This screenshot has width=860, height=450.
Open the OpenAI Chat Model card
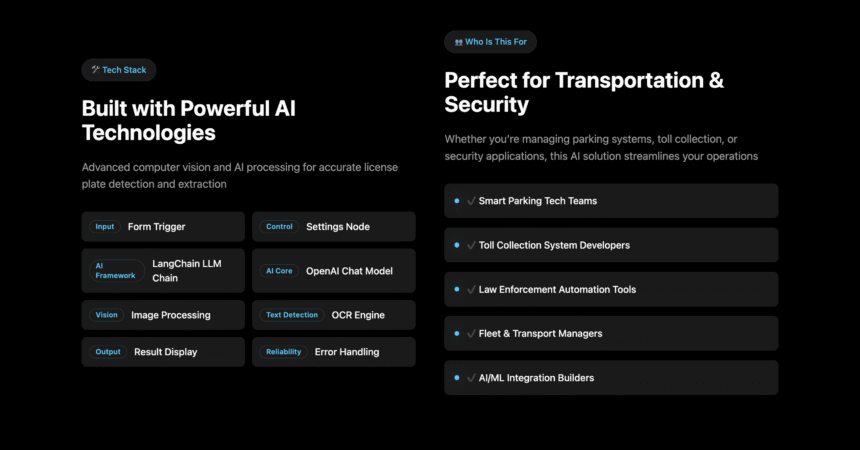coord(333,271)
